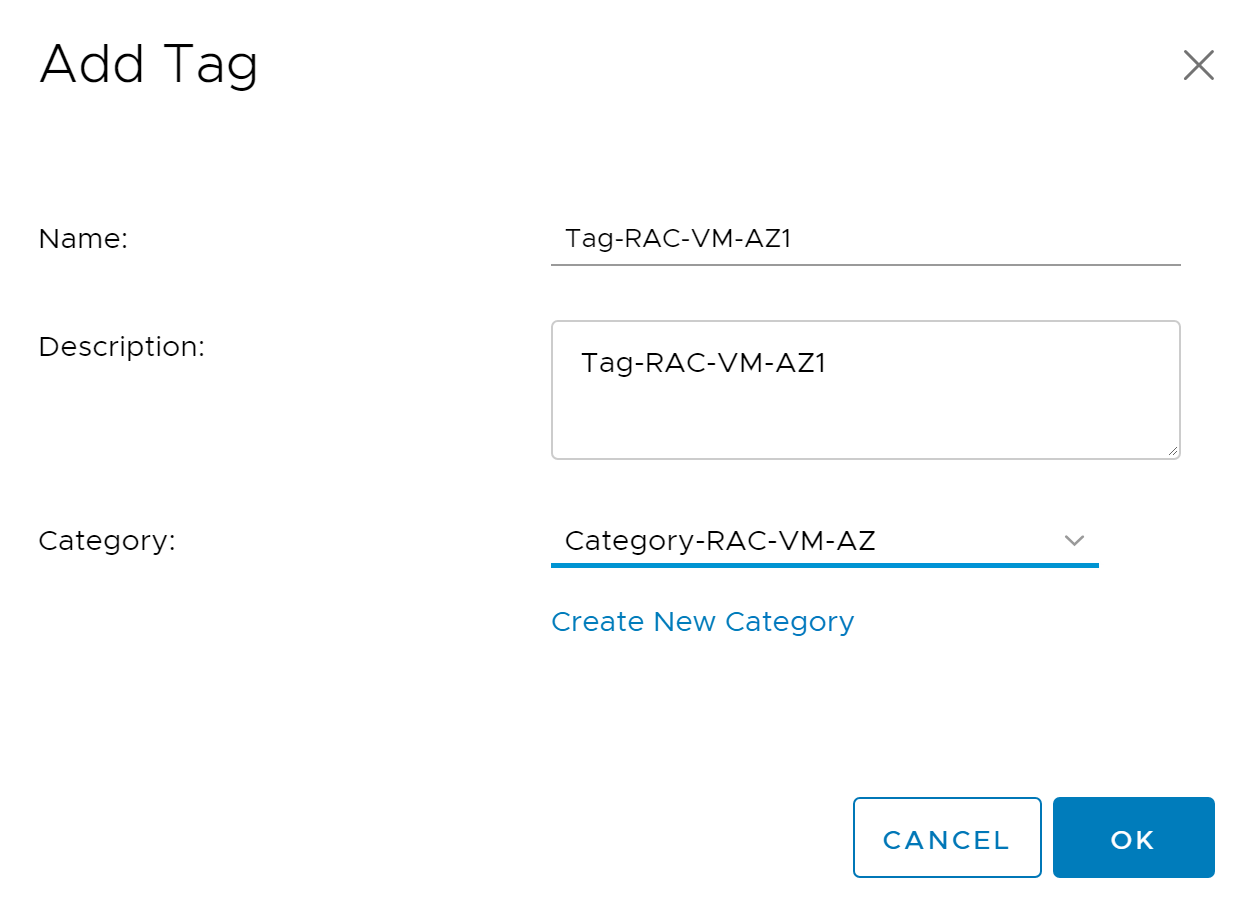Image resolution: width=1255 pixels, height=911 pixels.
Task: Close the Add Tag dialog
Action: [x=1198, y=66]
